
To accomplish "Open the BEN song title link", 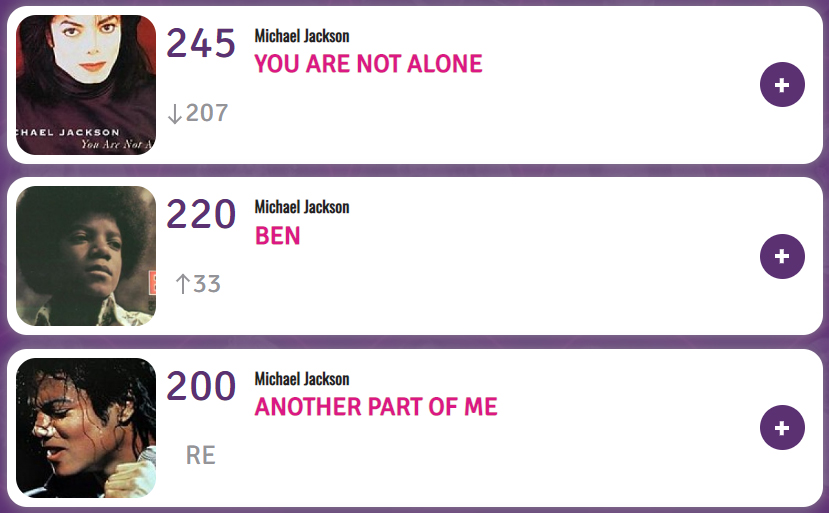I will (278, 236).
